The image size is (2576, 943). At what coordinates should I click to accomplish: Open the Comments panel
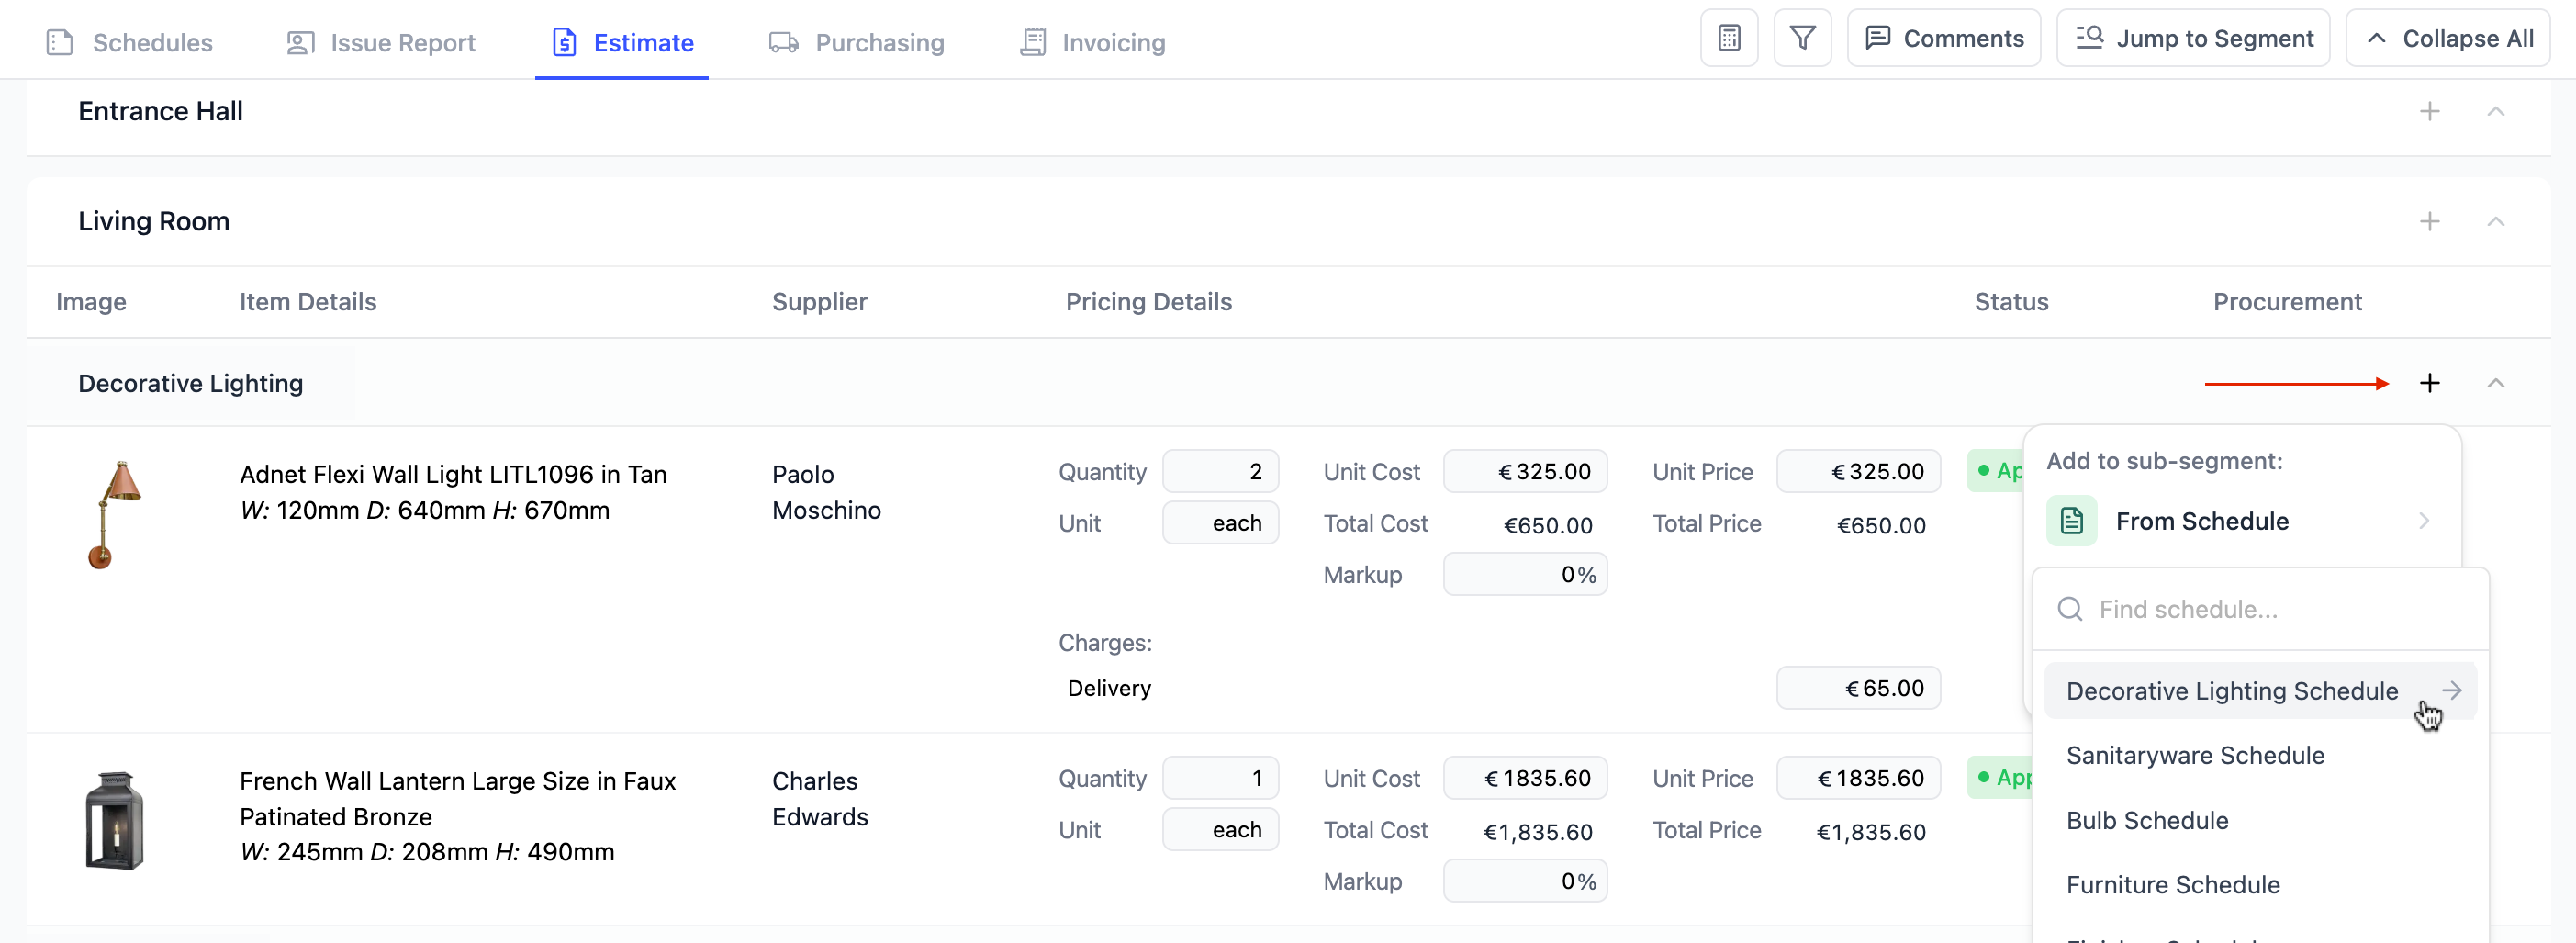1943,39
